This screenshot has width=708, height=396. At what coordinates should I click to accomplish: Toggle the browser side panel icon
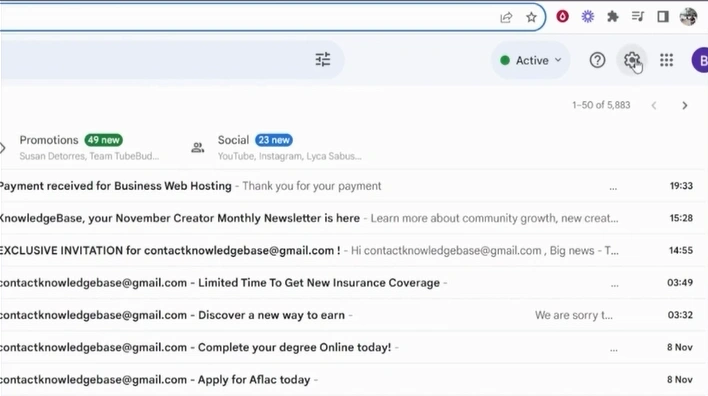pyautogui.click(x=662, y=17)
